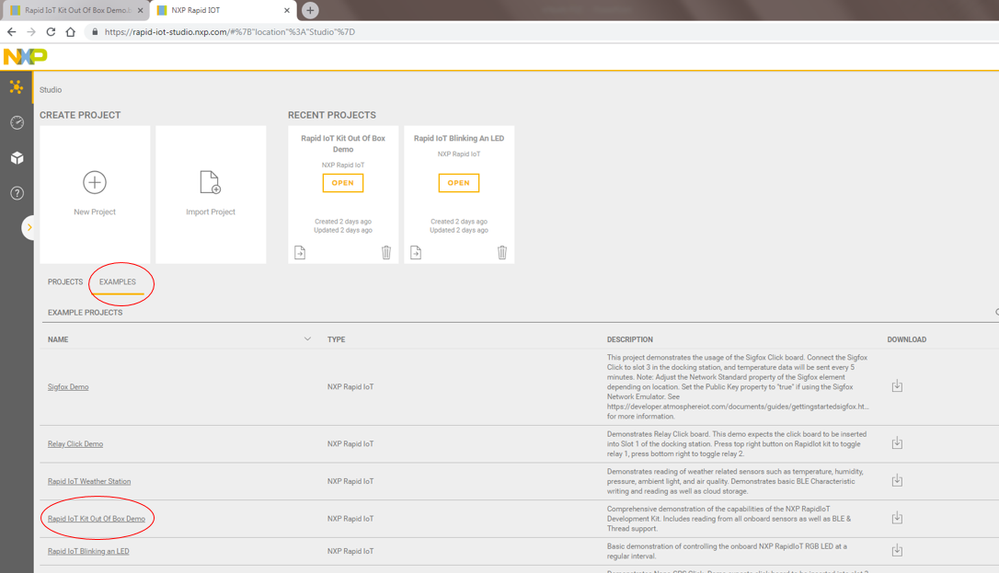Download the Sigfox Demo example
Screen dimensions: 999x573
click(897, 386)
